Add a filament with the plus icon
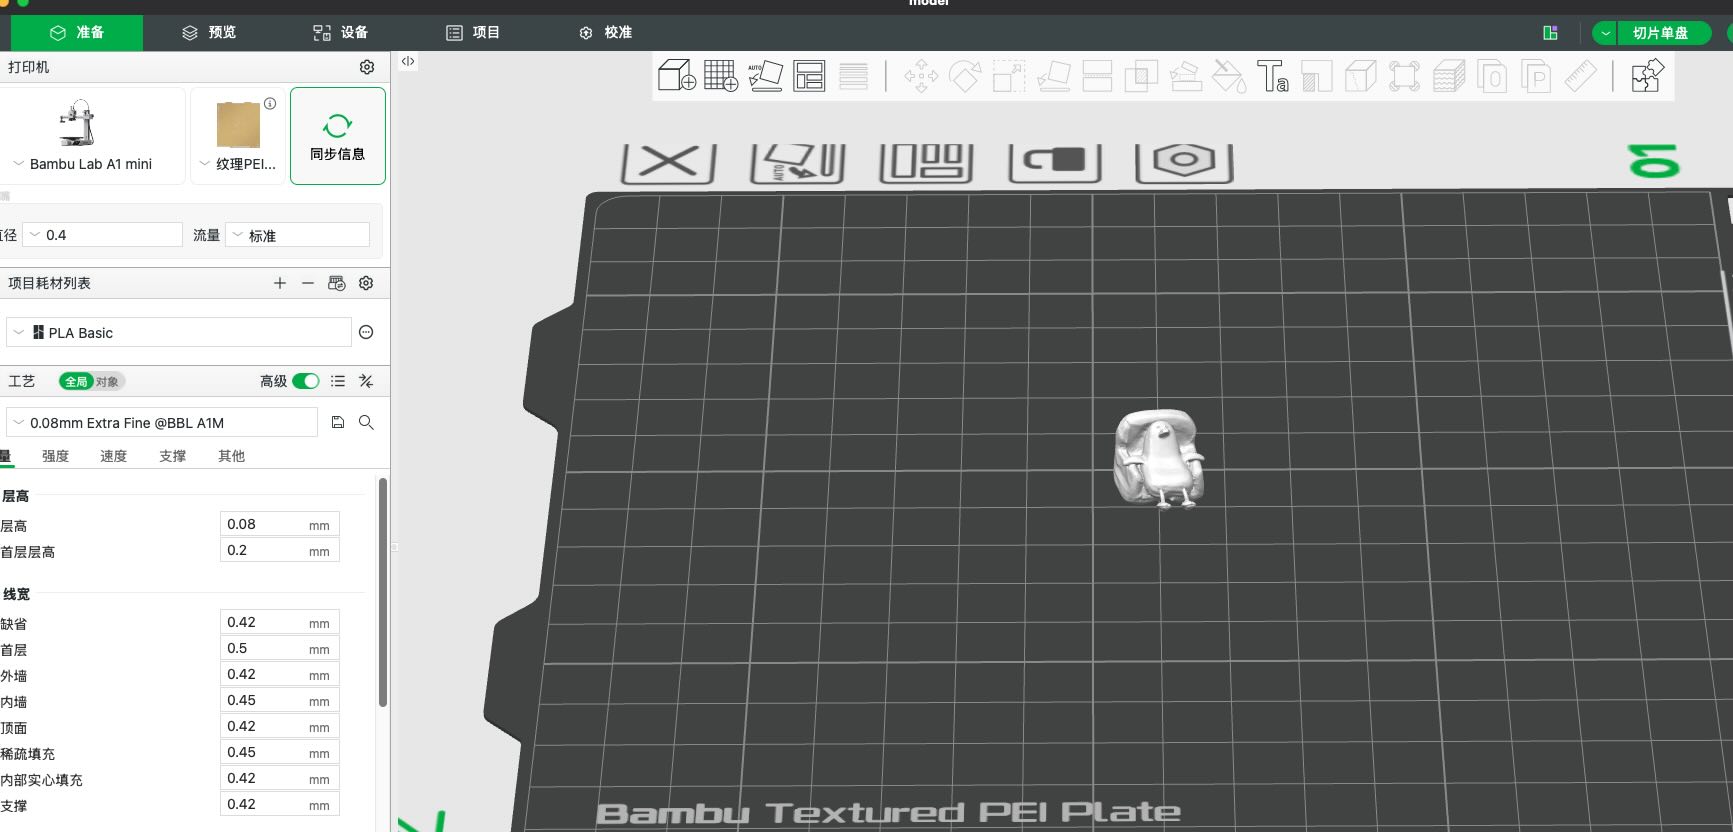The image size is (1733, 832). pos(280,283)
